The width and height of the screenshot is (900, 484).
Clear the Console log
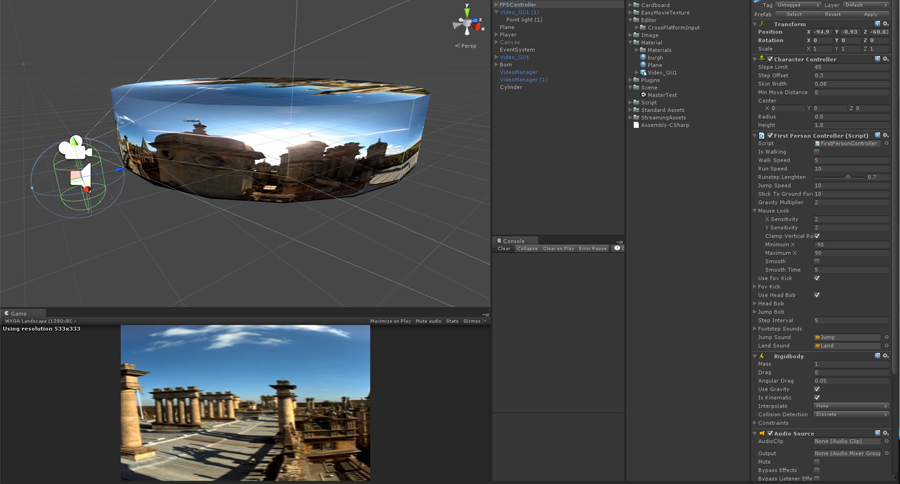pyautogui.click(x=504, y=249)
